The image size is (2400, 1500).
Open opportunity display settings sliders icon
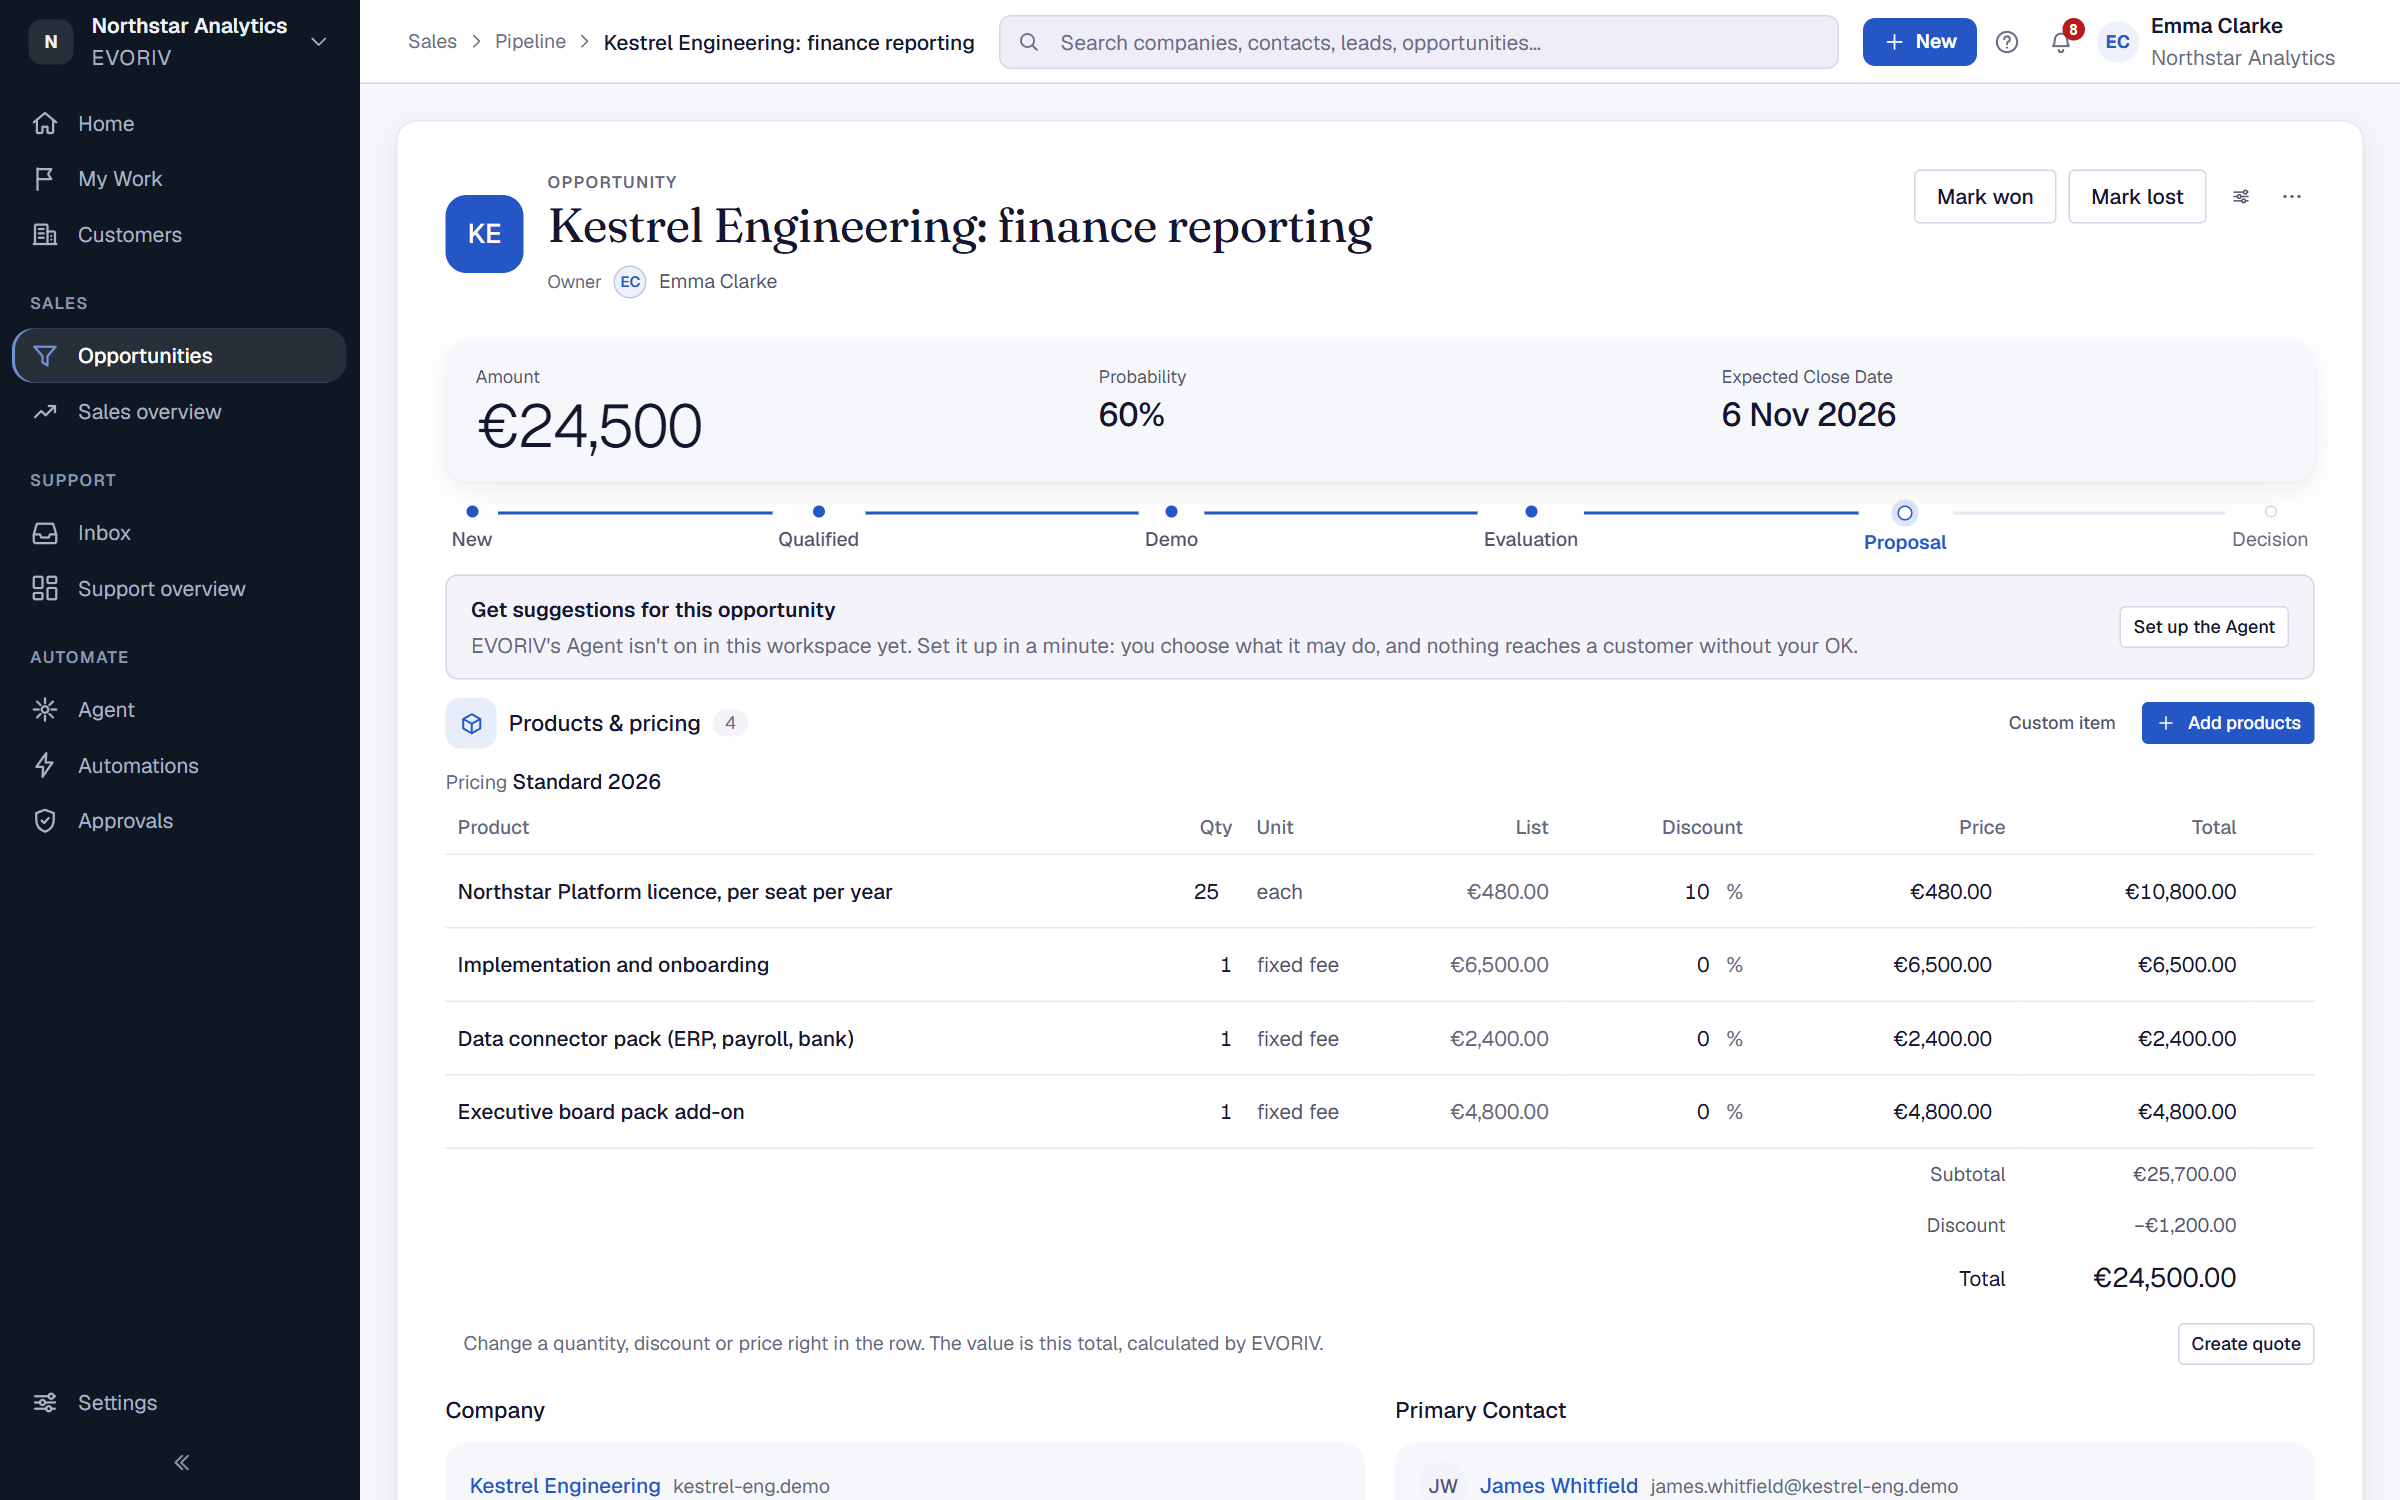pos(2241,197)
